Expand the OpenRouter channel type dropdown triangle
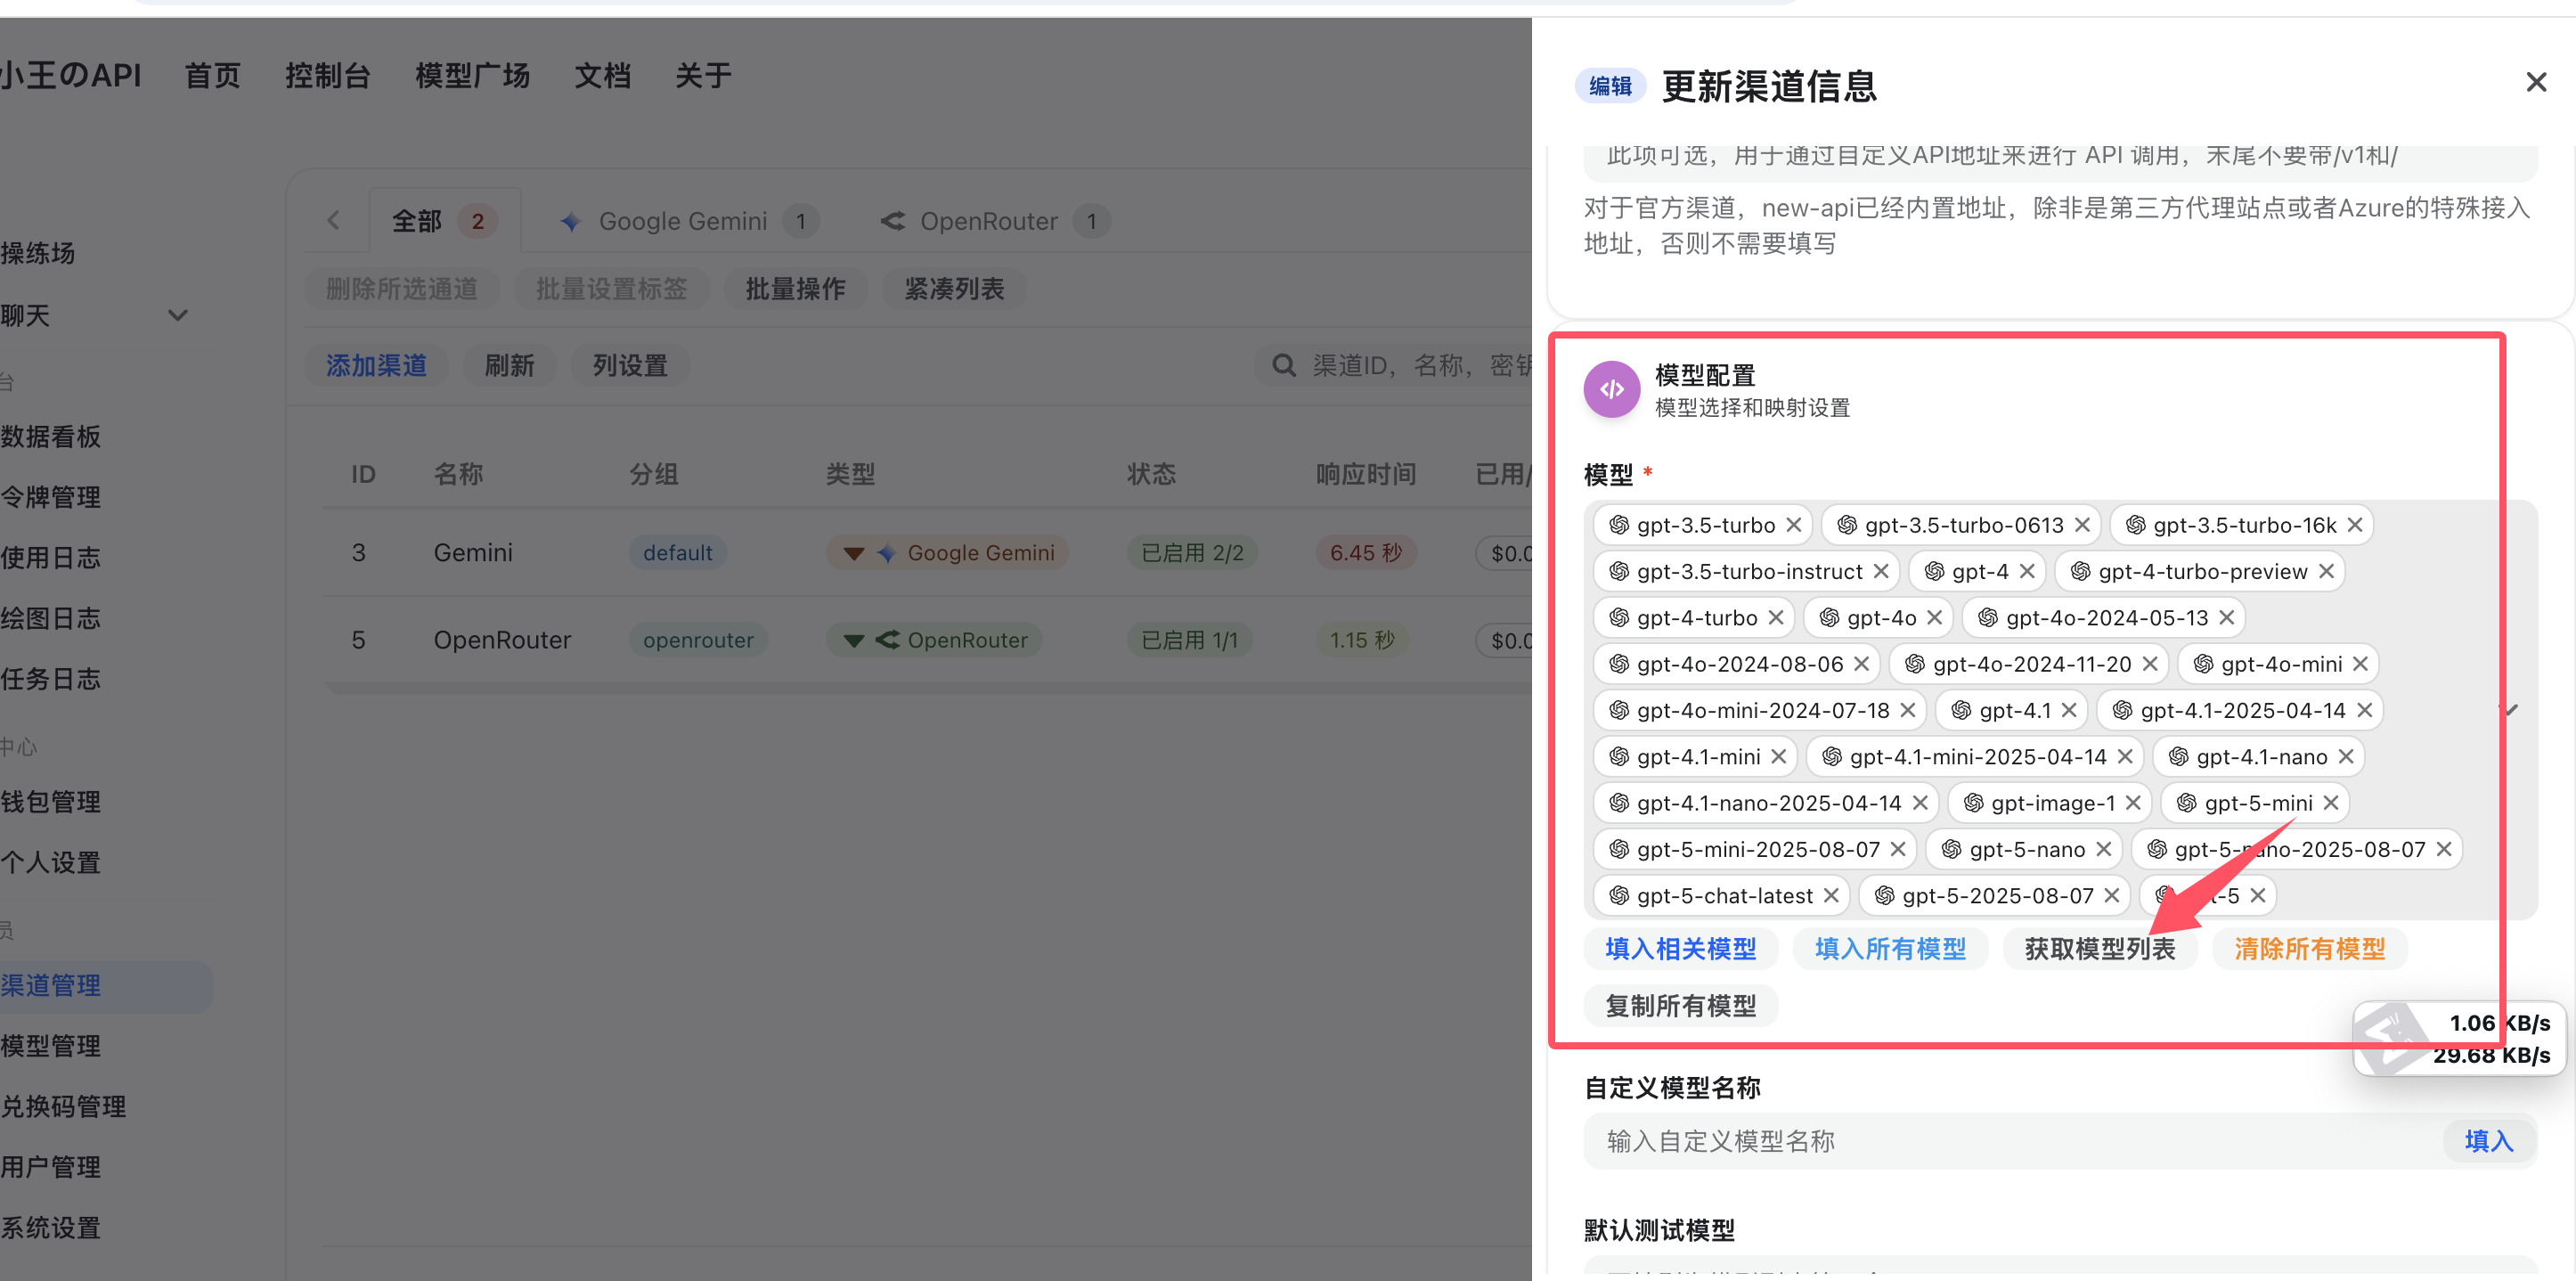Image resolution: width=2576 pixels, height=1281 pixels. [x=854, y=640]
